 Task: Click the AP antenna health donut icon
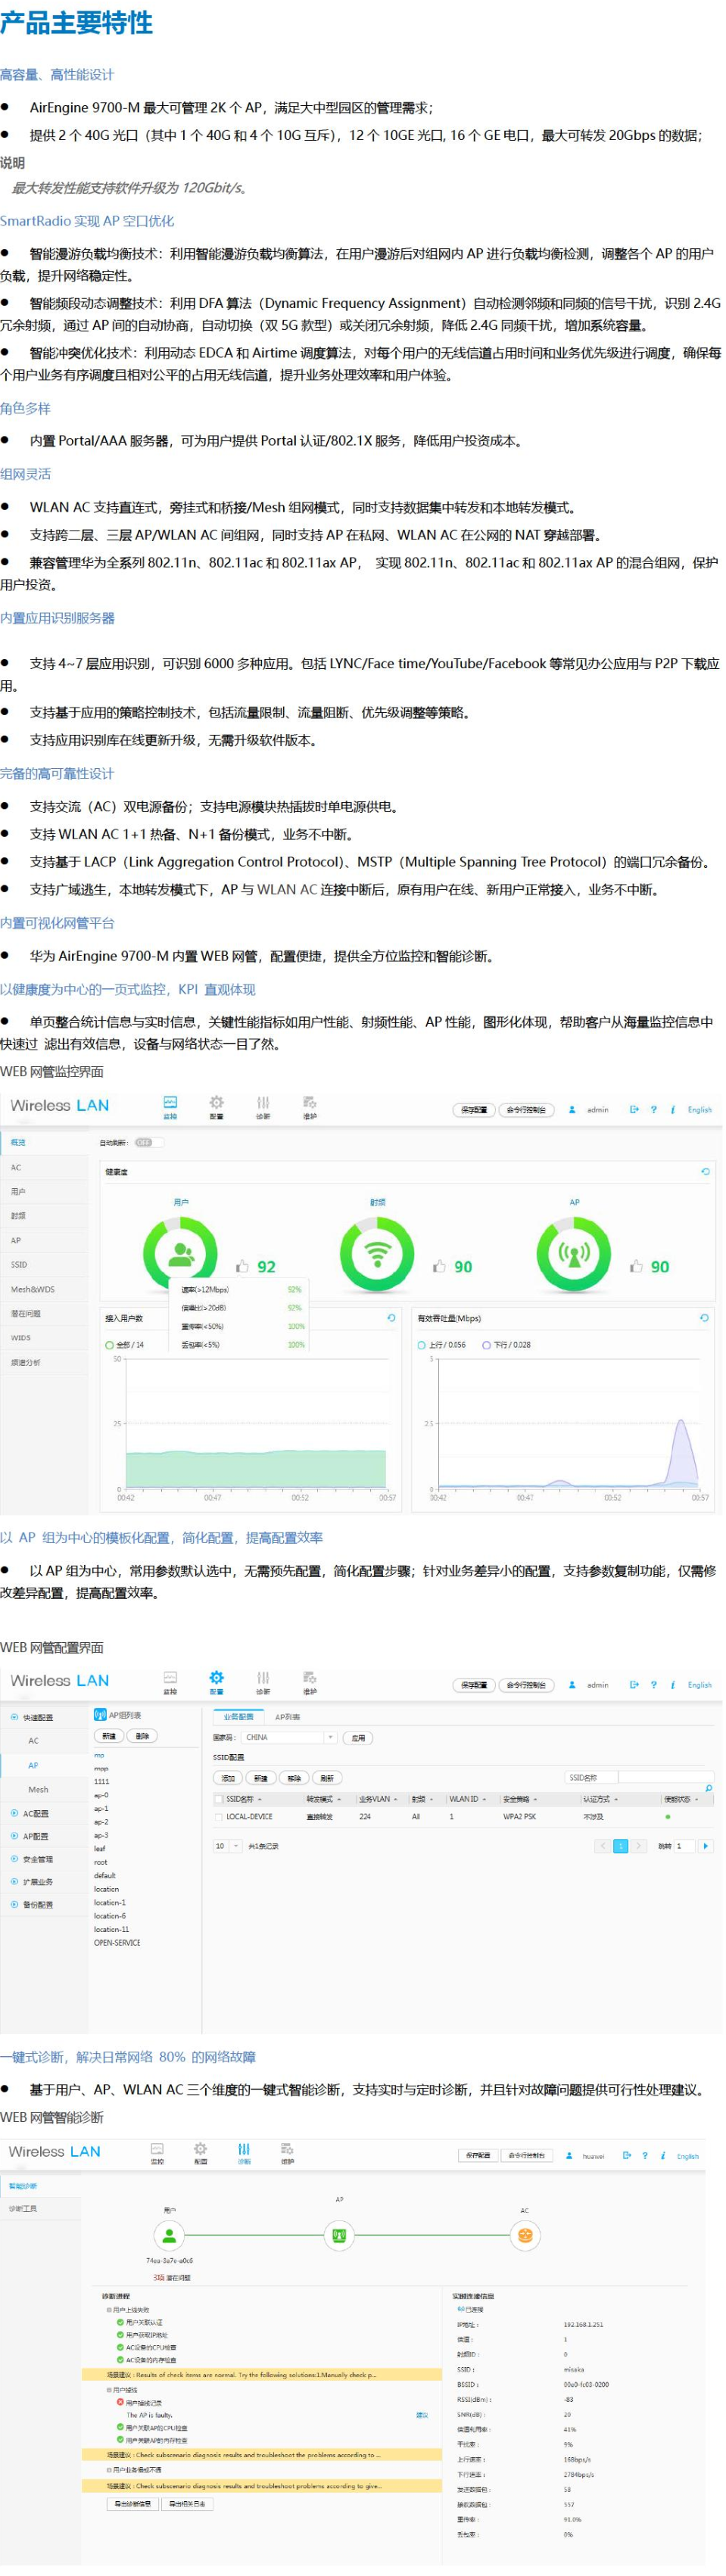point(573,1253)
